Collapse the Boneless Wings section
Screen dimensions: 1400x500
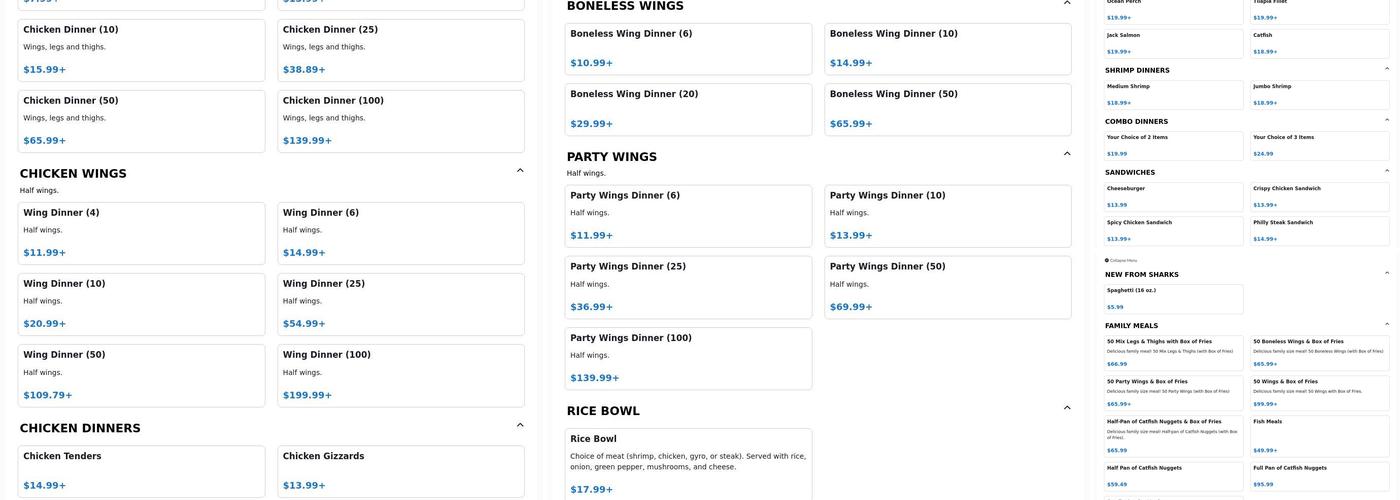pyautogui.click(x=1067, y=3)
